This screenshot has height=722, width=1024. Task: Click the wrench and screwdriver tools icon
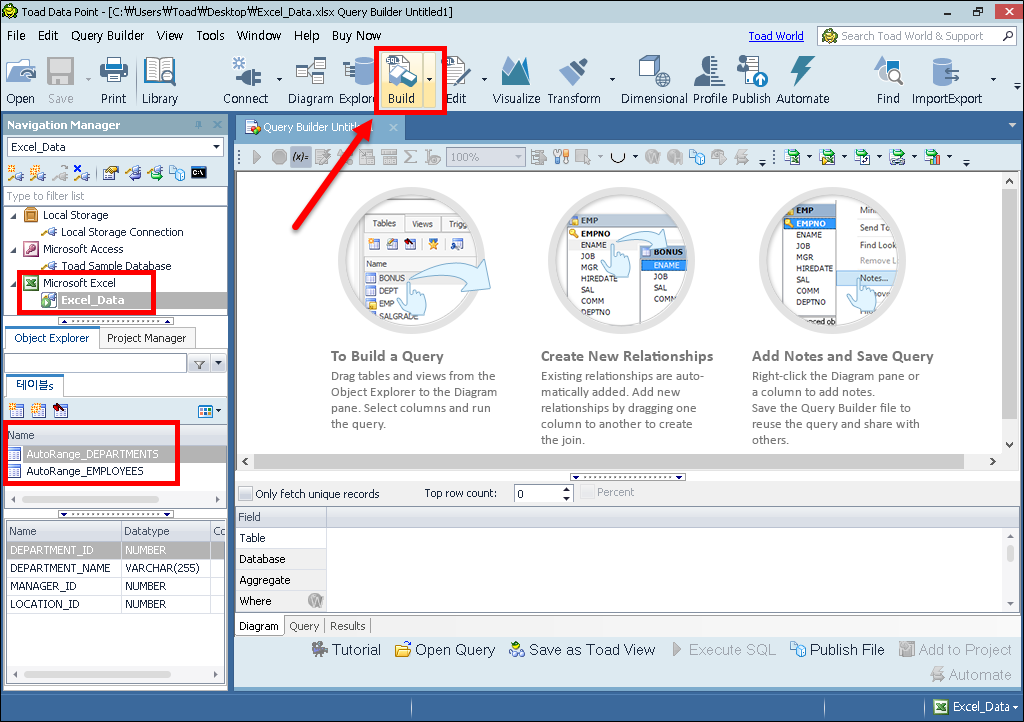561,157
